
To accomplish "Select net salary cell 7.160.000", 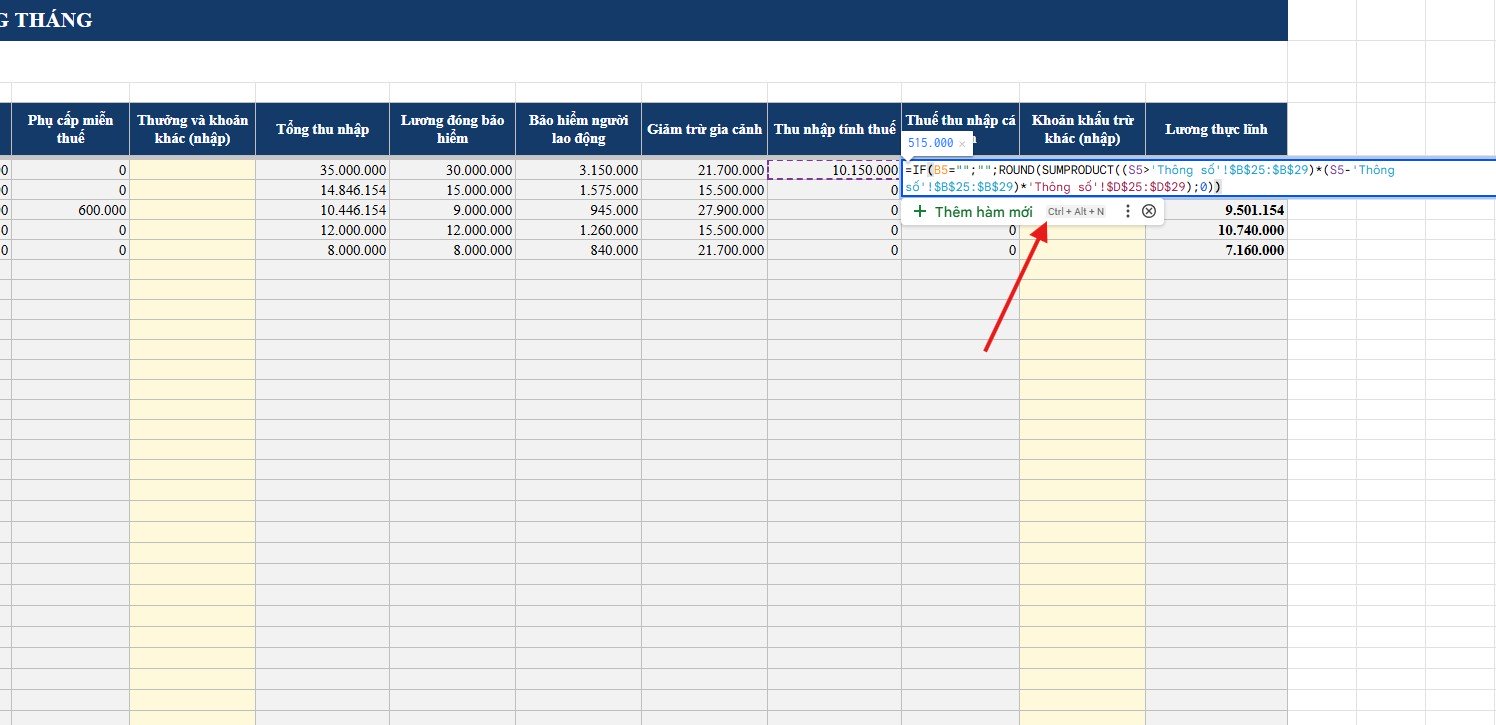I will 1216,250.
